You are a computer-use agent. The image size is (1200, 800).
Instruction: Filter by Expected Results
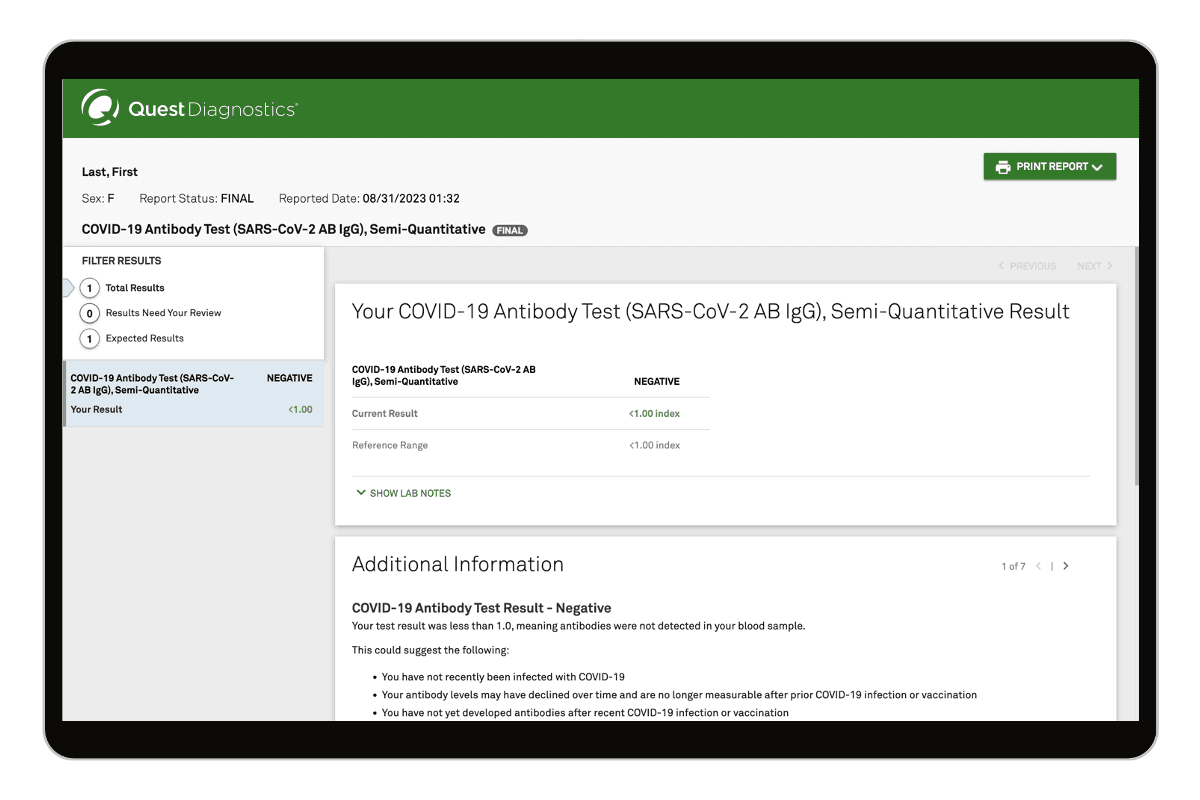(x=144, y=338)
